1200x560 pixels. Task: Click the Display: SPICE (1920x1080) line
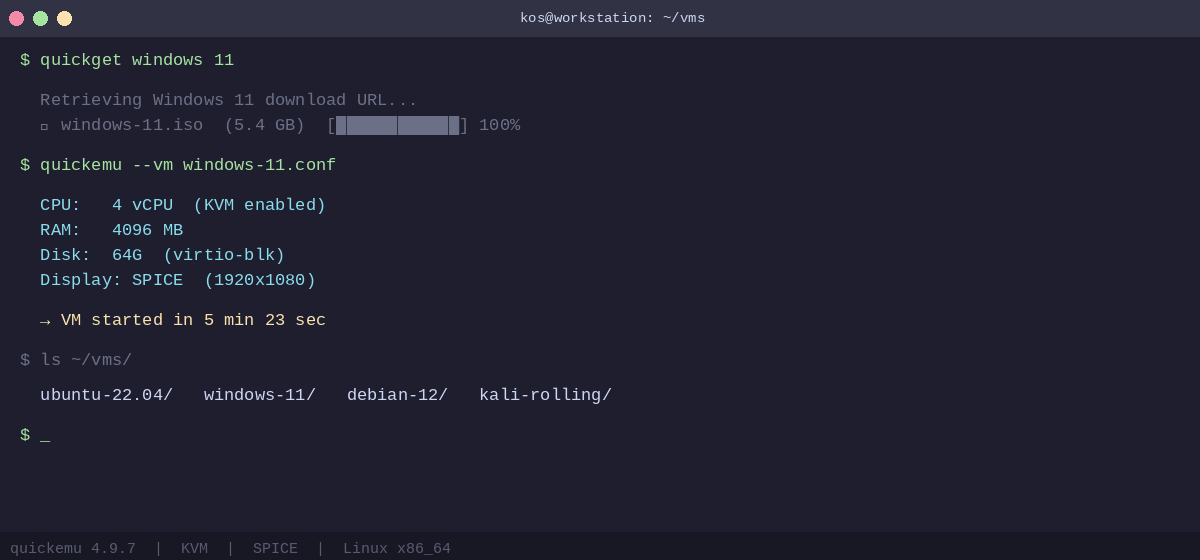[x=178, y=280]
